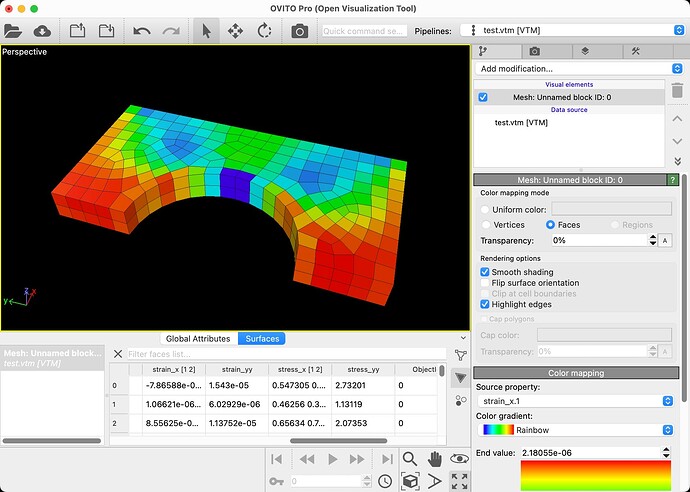Screen dimensions: 690x492
Task: Click the double-chevron pipeline icon
Action: 678,161
